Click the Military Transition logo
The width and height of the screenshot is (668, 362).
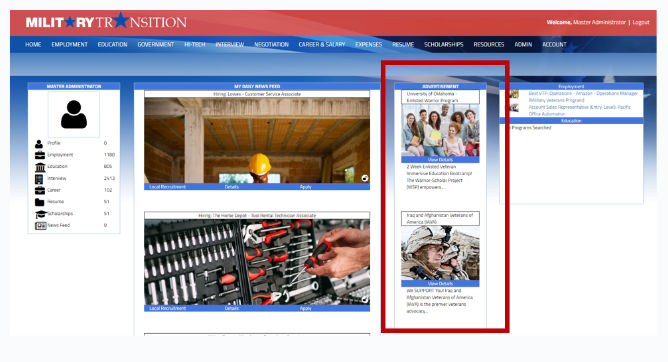106,21
